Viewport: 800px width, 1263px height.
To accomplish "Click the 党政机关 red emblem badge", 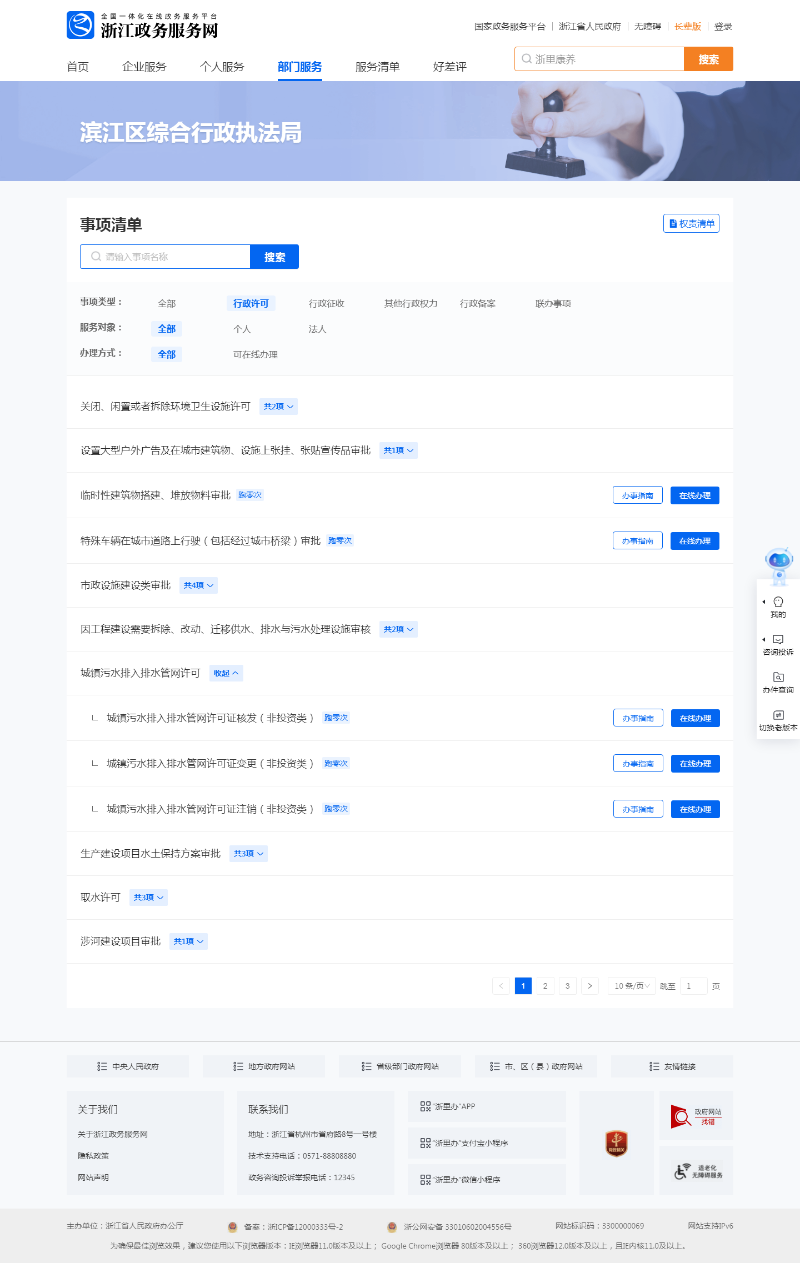I will coord(616,1143).
